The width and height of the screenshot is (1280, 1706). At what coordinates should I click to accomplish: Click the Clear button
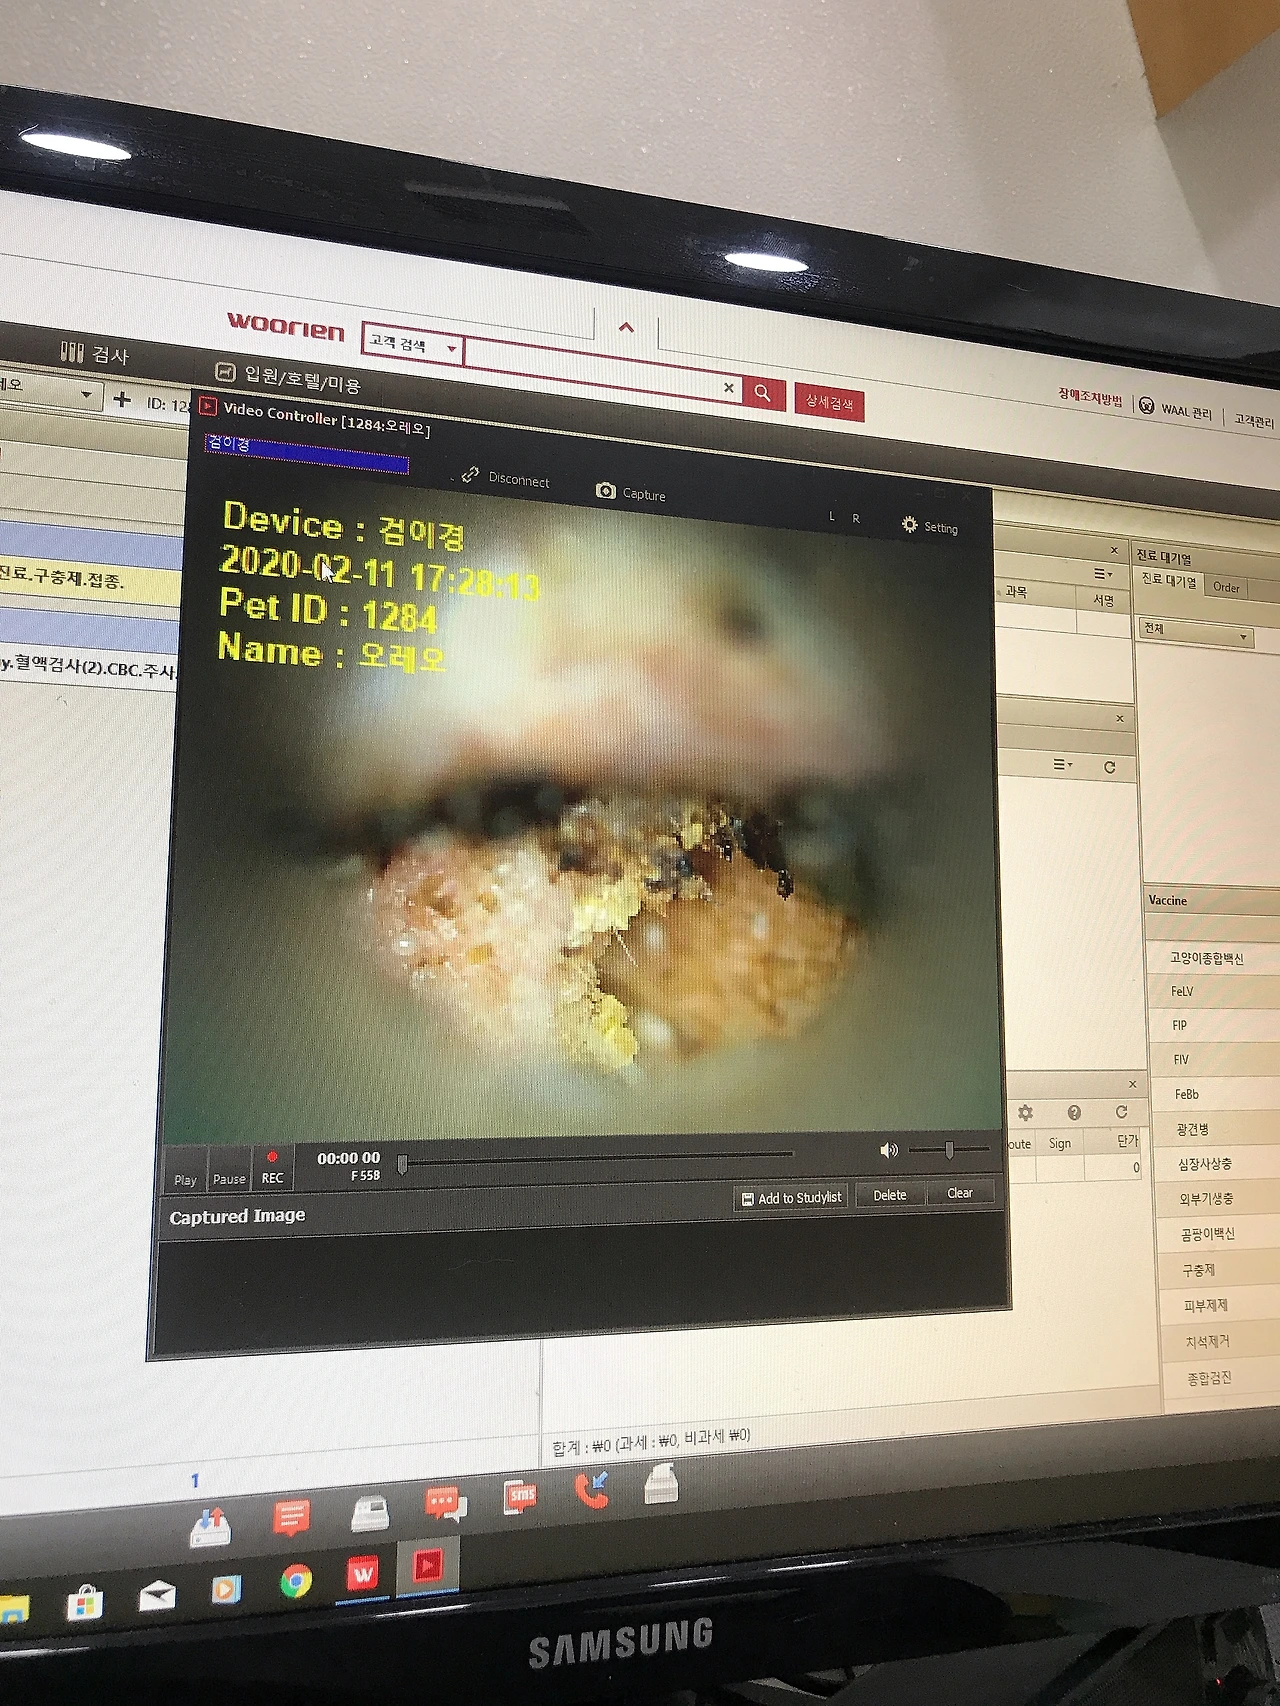(x=959, y=1193)
